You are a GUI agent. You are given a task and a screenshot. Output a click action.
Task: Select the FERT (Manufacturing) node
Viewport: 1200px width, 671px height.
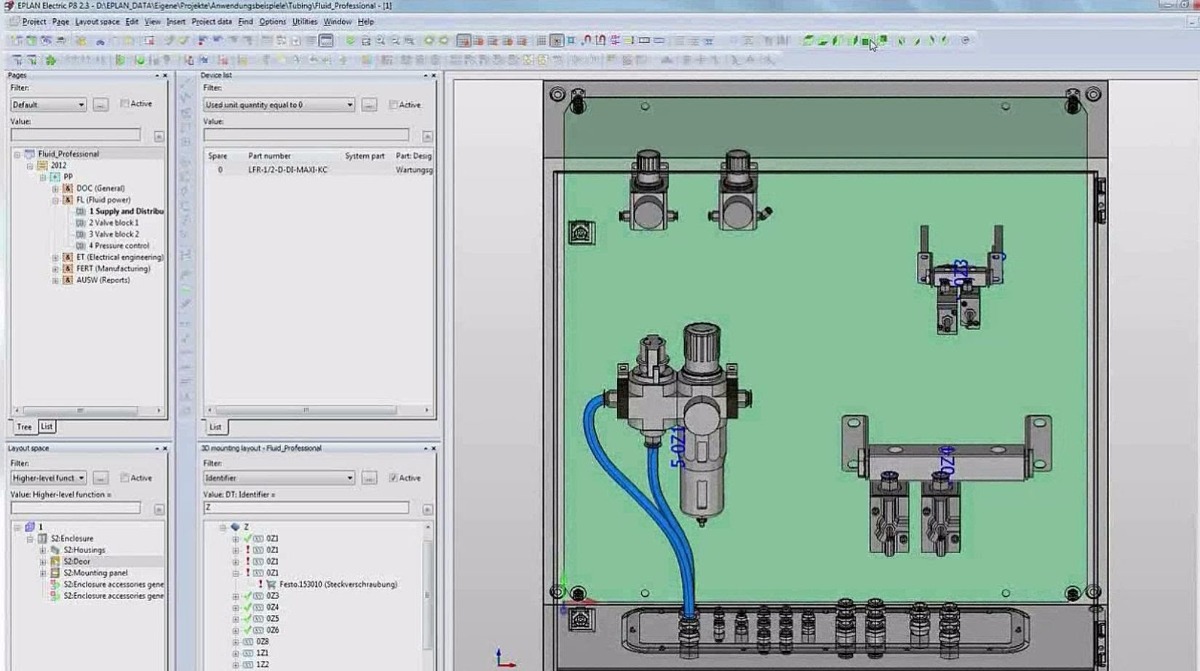pyautogui.click(x=113, y=269)
